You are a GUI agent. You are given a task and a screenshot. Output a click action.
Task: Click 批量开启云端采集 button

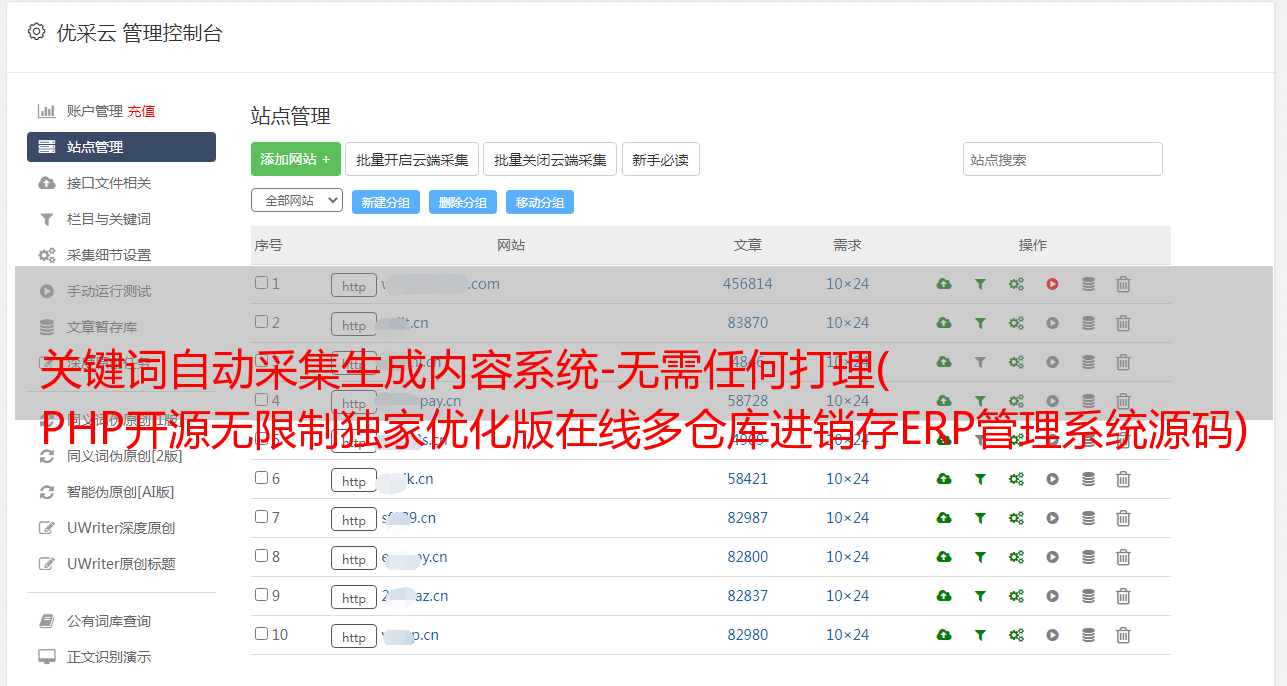pos(412,159)
